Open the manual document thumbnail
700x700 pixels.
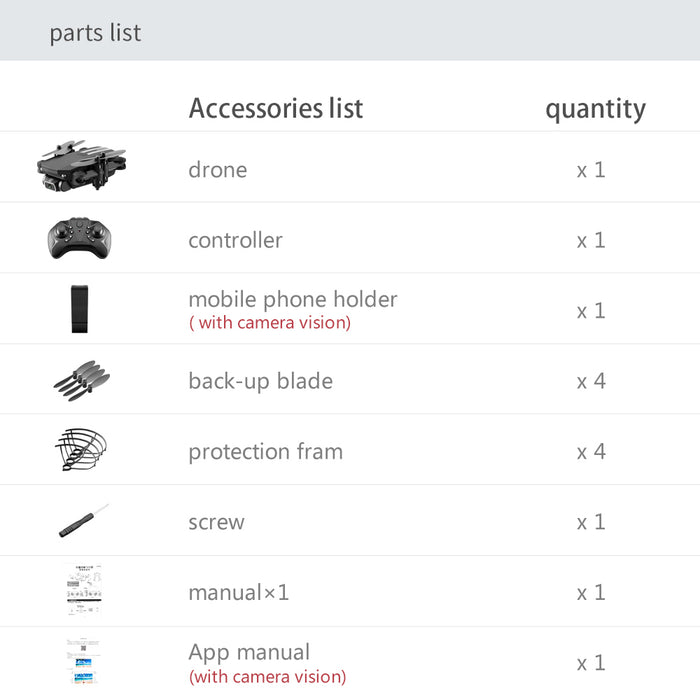(x=83, y=590)
